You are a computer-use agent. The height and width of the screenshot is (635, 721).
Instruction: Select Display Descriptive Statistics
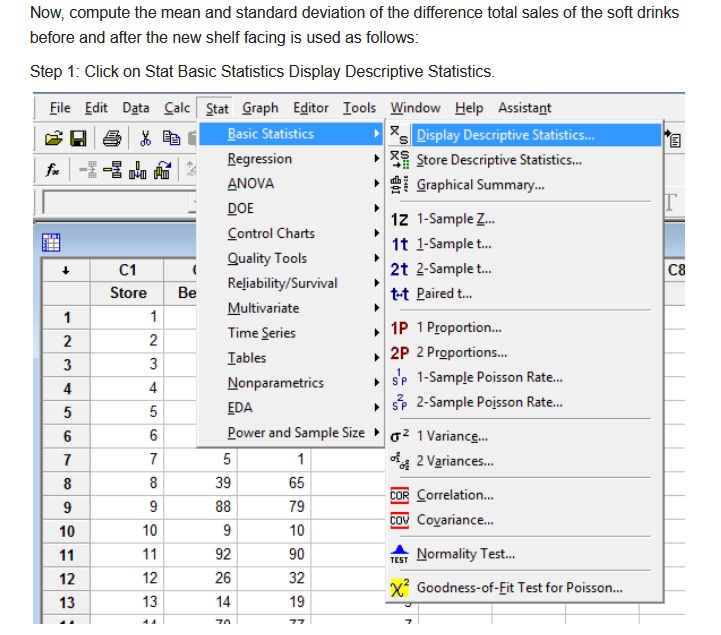(x=504, y=135)
